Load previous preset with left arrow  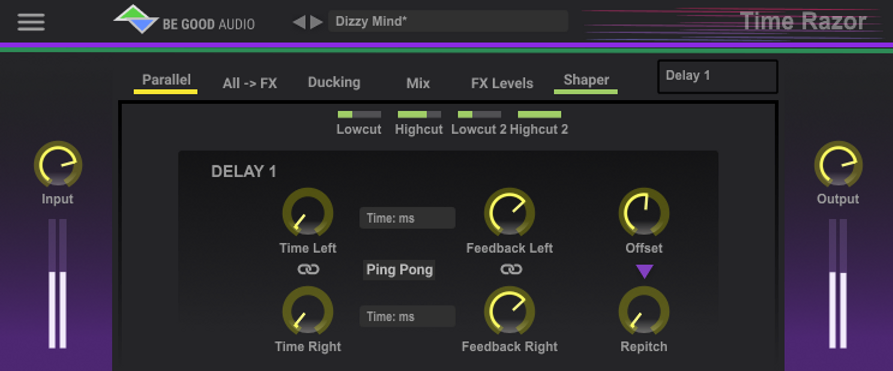coord(298,22)
